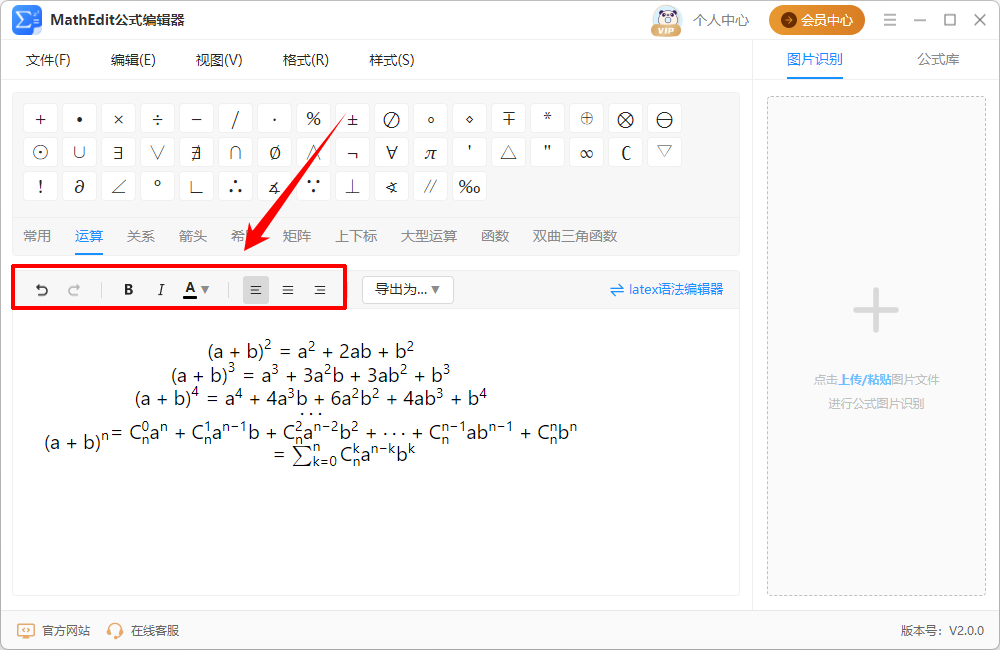The height and width of the screenshot is (650, 1000).
Task: Switch to the 常用 symbol tab
Action: 37,236
